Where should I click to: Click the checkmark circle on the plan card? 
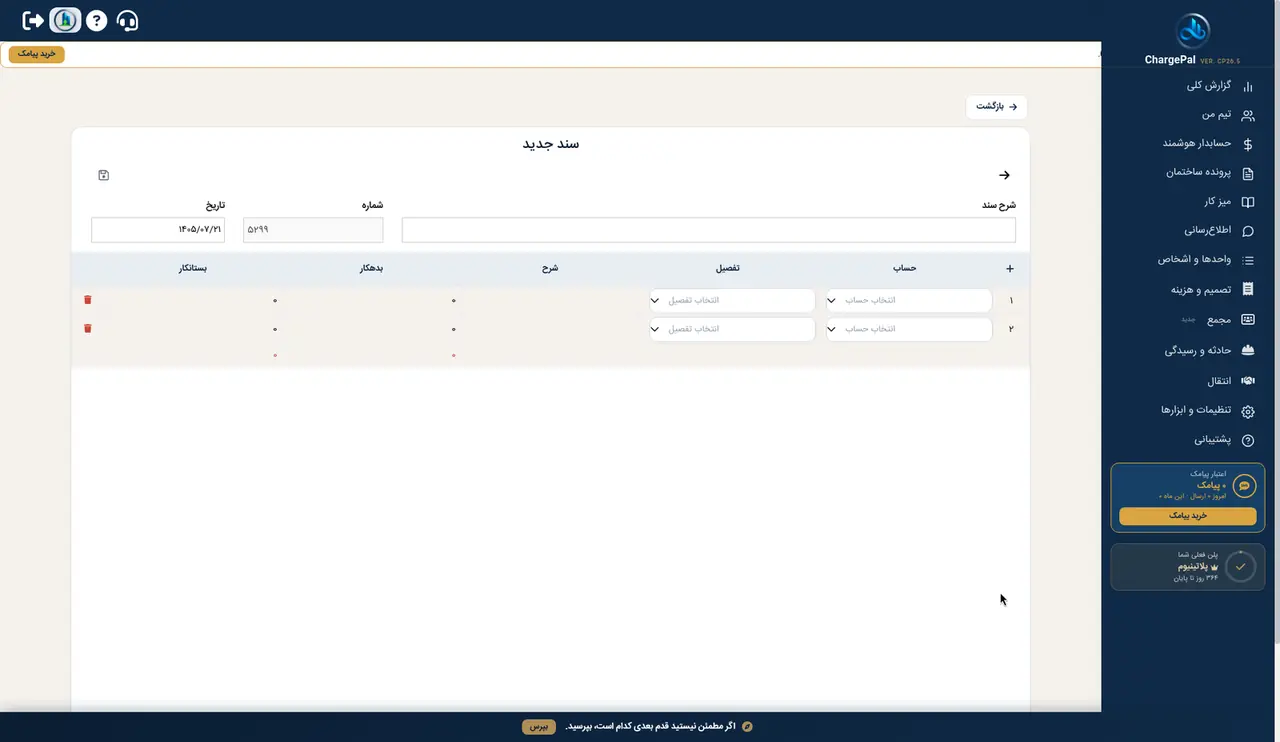[x=1240, y=566]
